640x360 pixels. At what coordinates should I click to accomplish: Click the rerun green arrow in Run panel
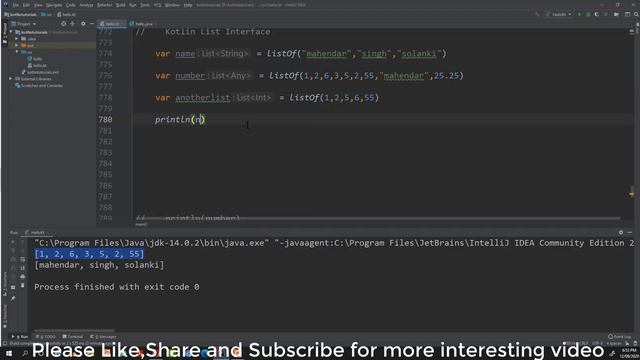[13, 242]
